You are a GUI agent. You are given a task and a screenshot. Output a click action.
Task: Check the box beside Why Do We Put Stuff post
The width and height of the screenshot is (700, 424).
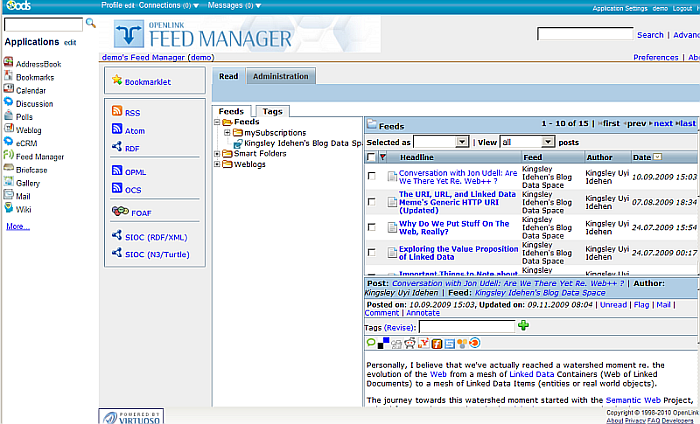[x=373, y=229]
